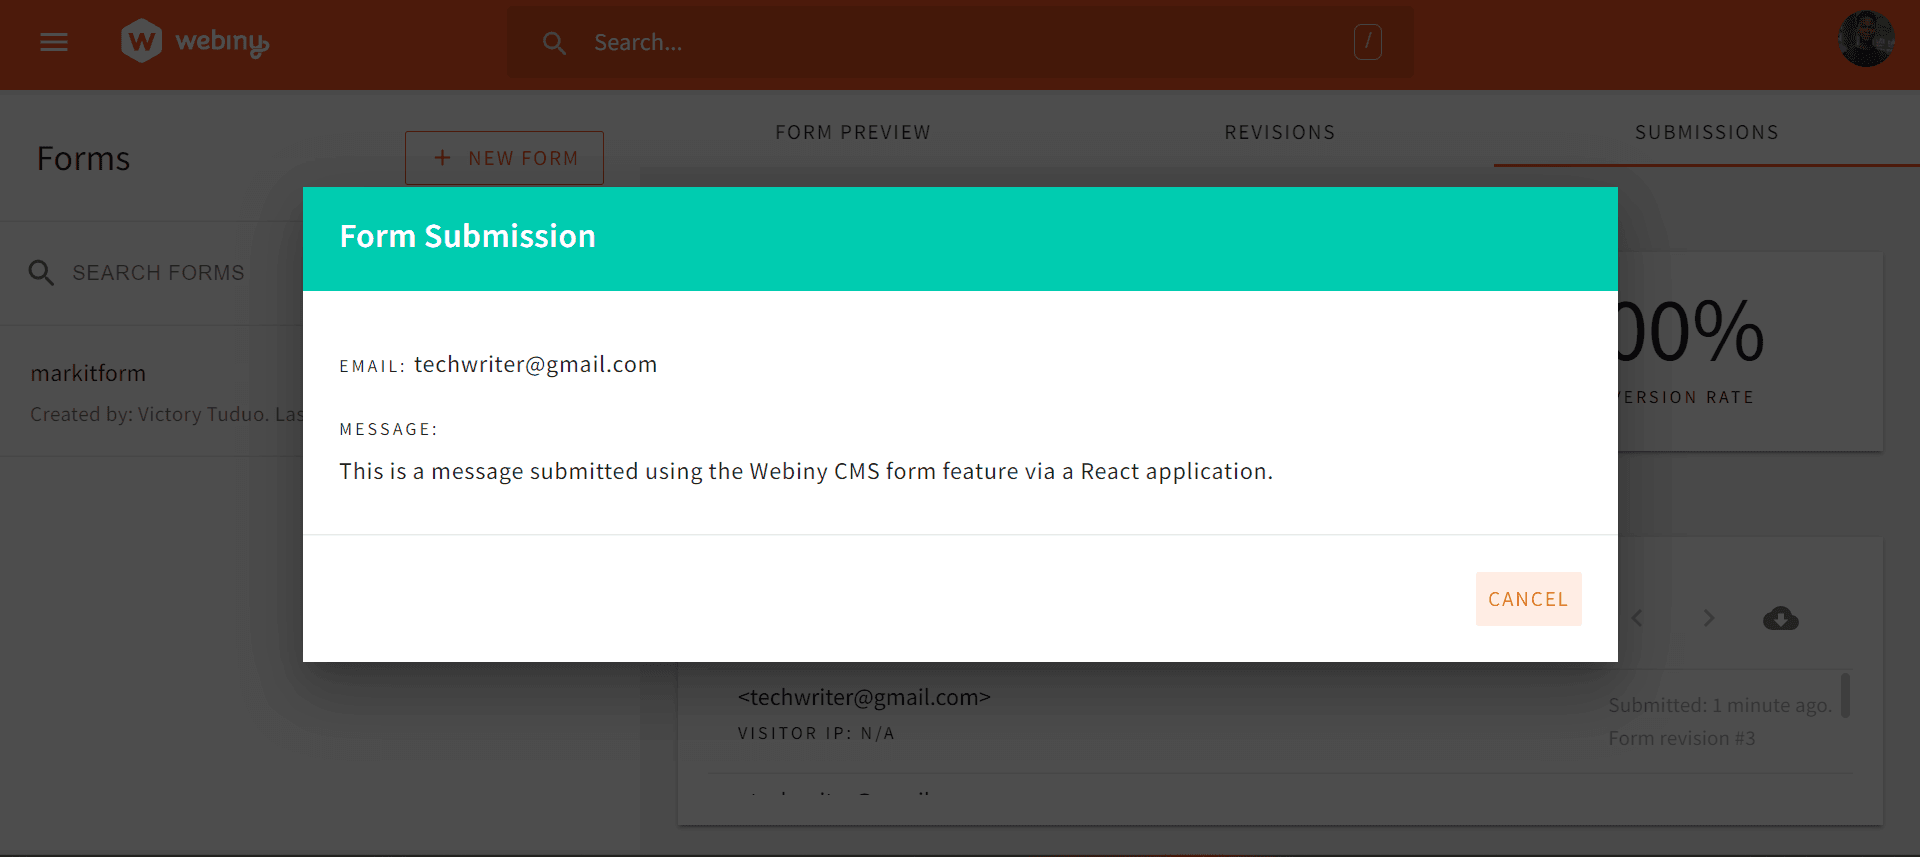1920x857 pixels.
Task: Click the New Form button
Action: 504,158
